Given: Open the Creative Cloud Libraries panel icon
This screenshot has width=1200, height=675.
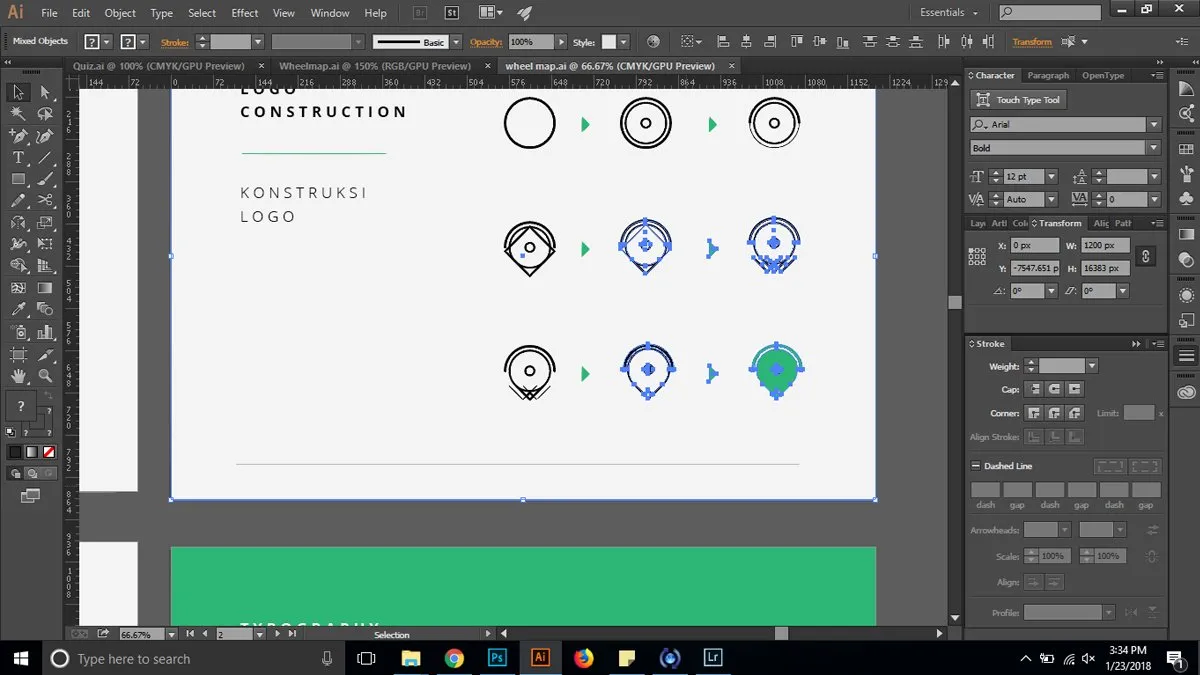Looking at the screenshot, I should [1186, 392].
